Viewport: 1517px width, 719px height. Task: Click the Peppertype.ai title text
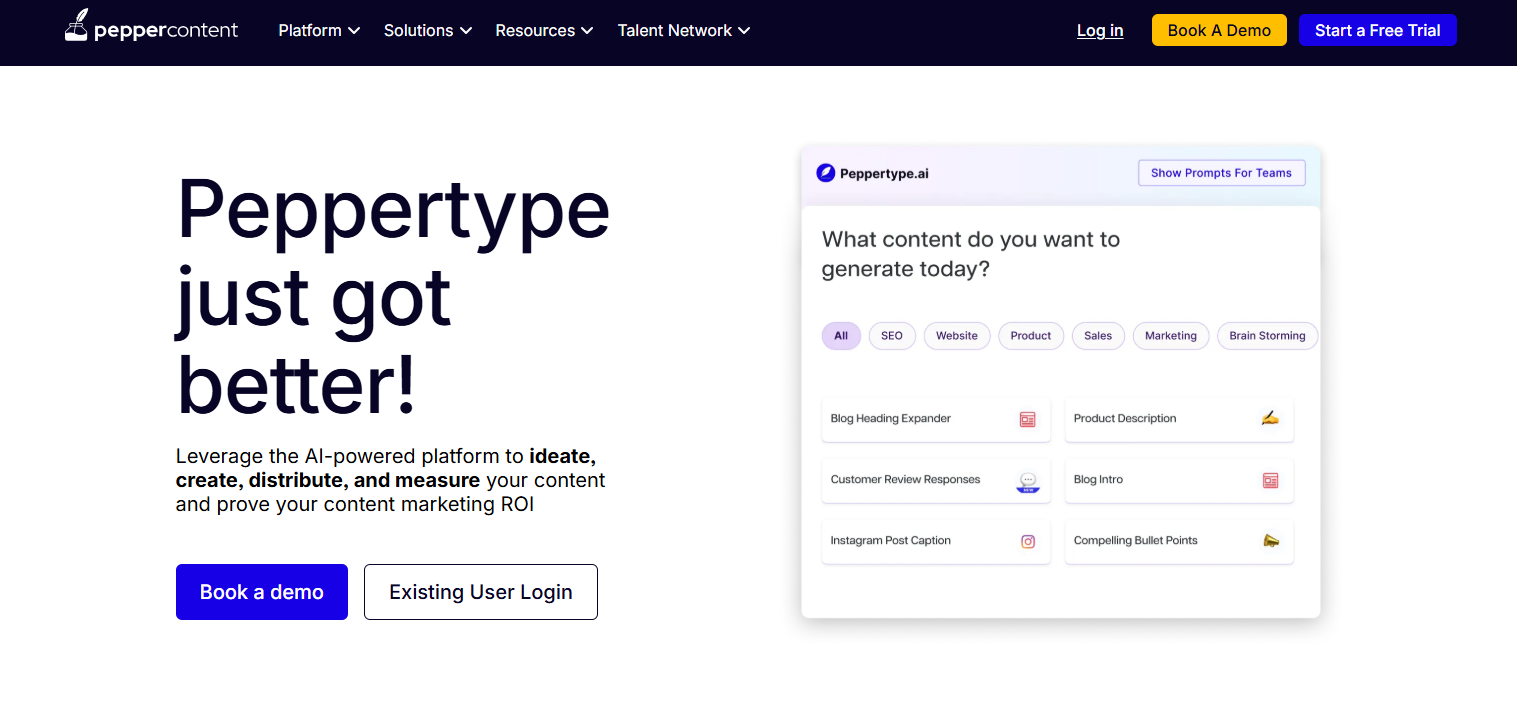point(884,173)
